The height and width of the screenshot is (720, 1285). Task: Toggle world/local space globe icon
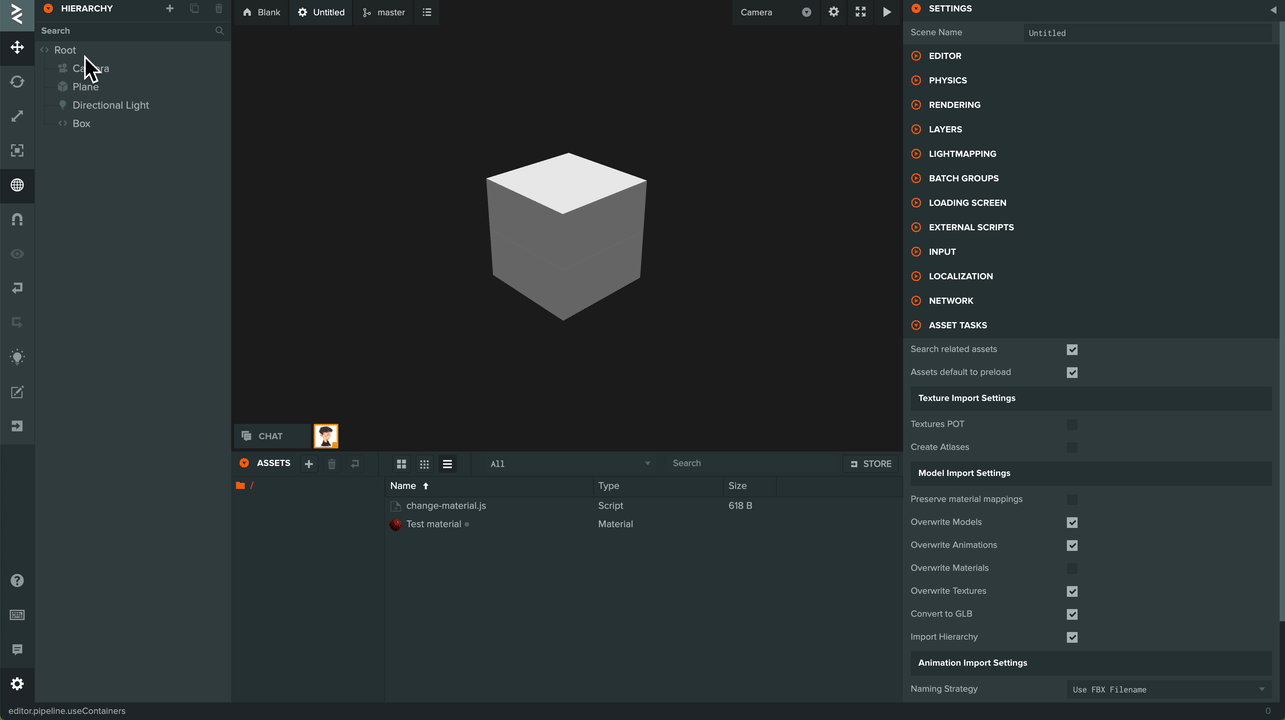(x=17, y=185)
